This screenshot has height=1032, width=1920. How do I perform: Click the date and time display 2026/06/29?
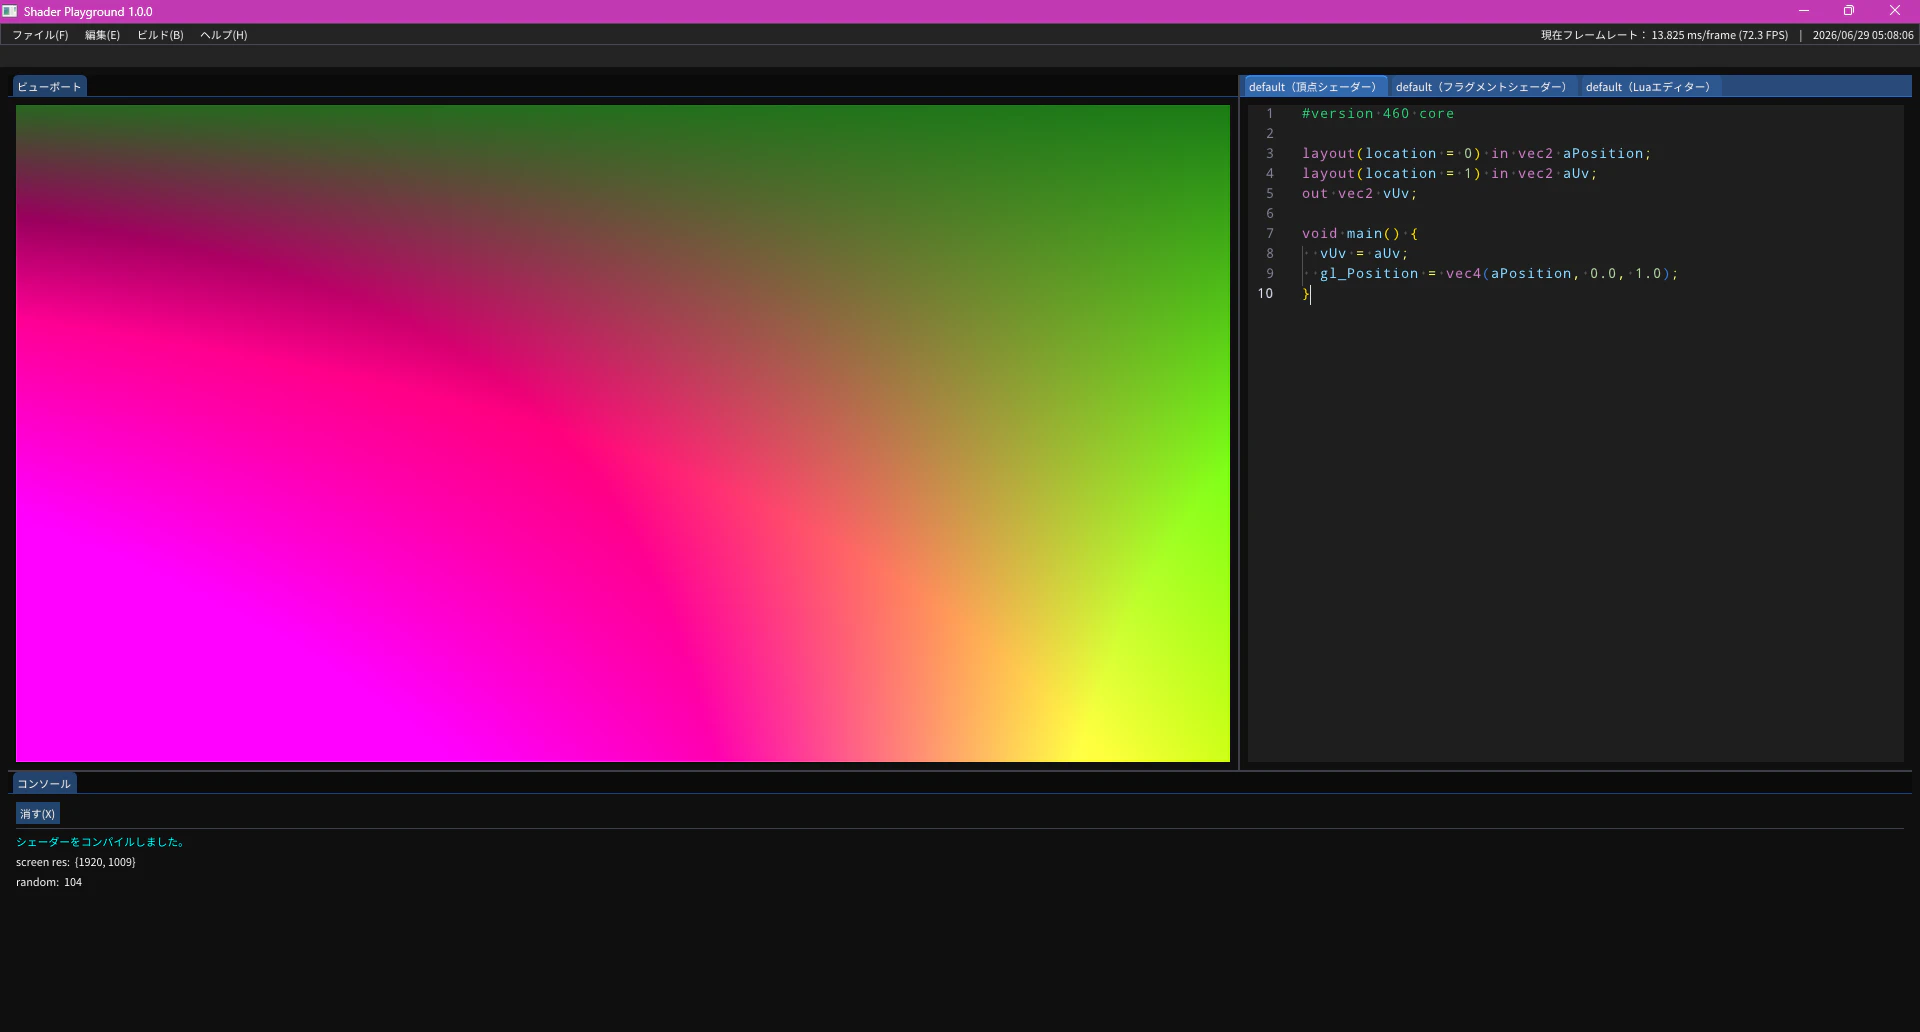(1863, 35)
